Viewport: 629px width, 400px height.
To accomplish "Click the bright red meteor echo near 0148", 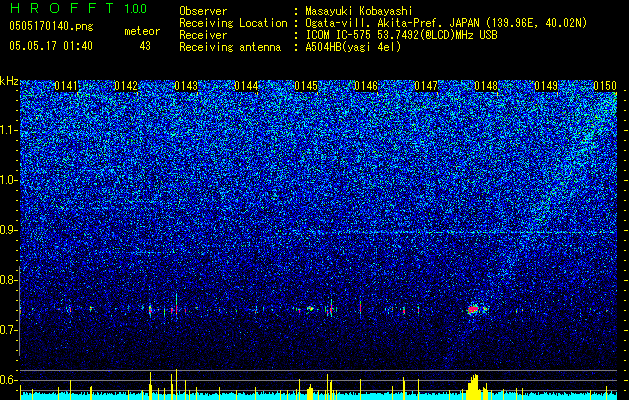I will click(x=473, y=309).
